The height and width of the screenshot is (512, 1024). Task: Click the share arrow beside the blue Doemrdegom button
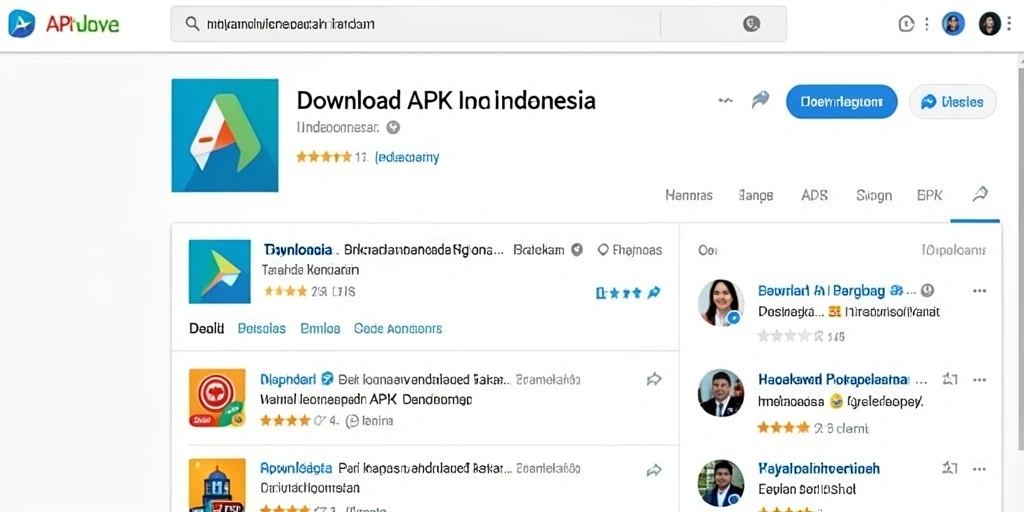coord(760,100)
